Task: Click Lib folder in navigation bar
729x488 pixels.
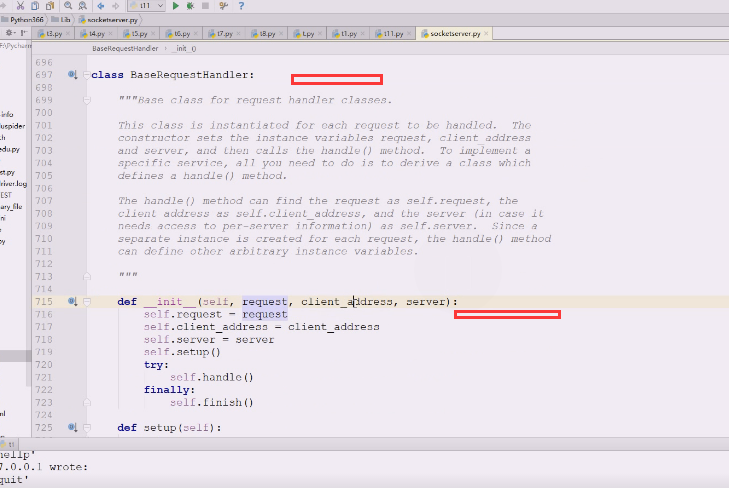Action: pos(61,20)
